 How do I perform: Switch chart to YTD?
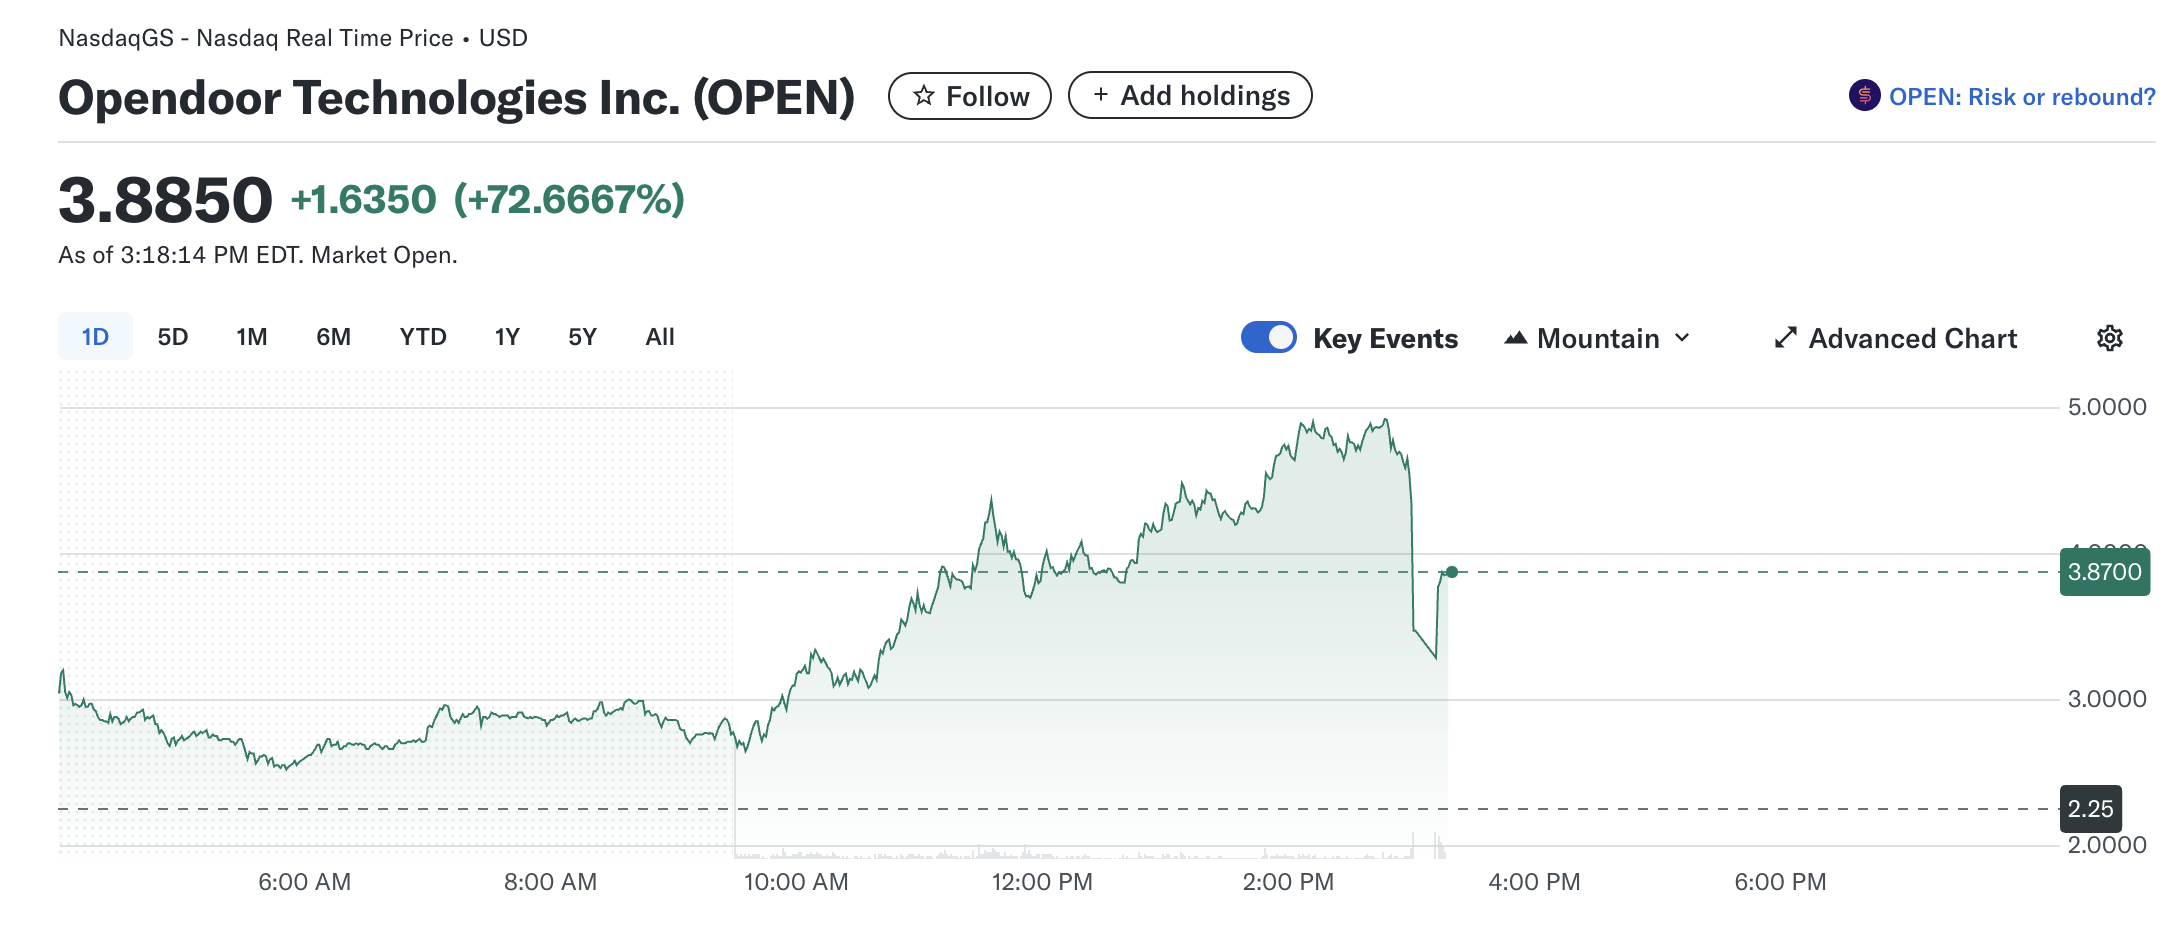point(423,337)
